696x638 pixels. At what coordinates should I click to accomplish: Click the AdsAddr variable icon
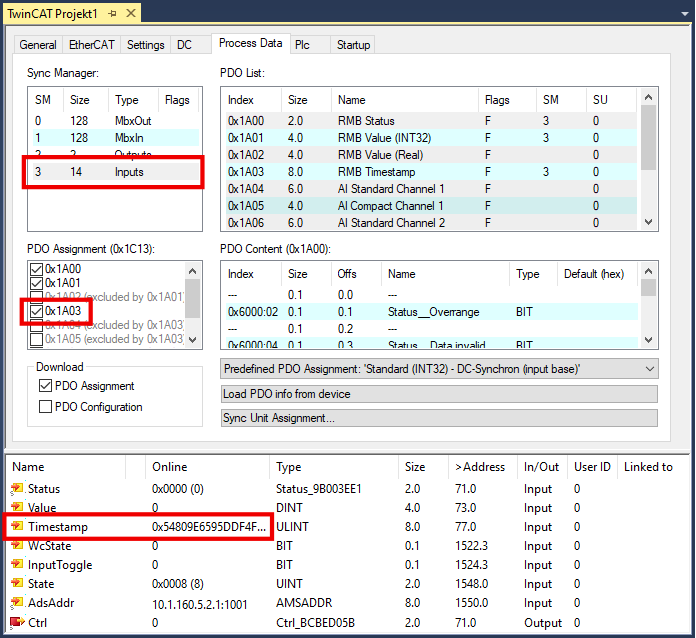tap(17, 602)
